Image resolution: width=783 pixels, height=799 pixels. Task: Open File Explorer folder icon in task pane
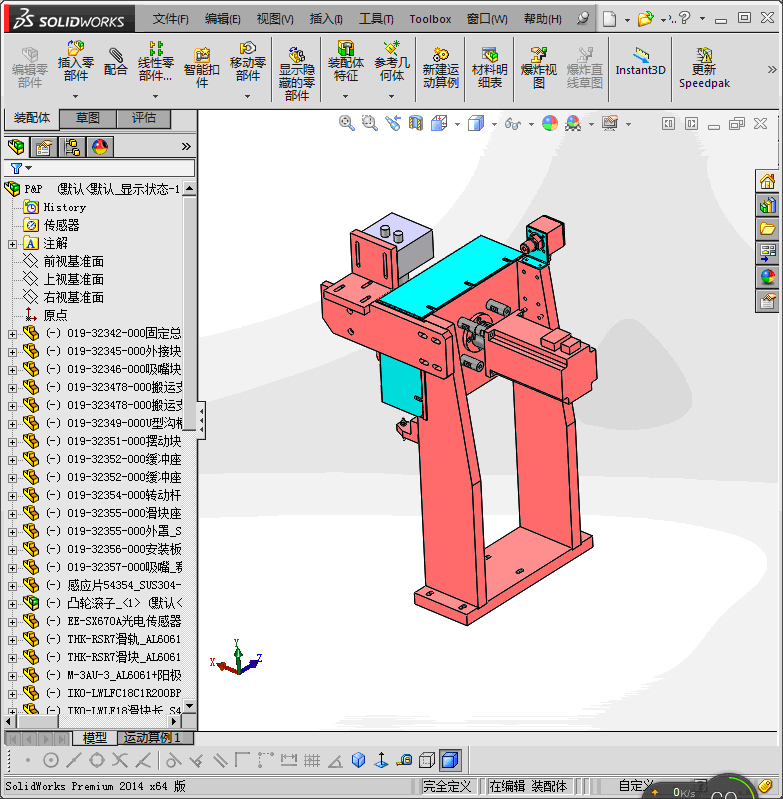[x=767, y=229]
